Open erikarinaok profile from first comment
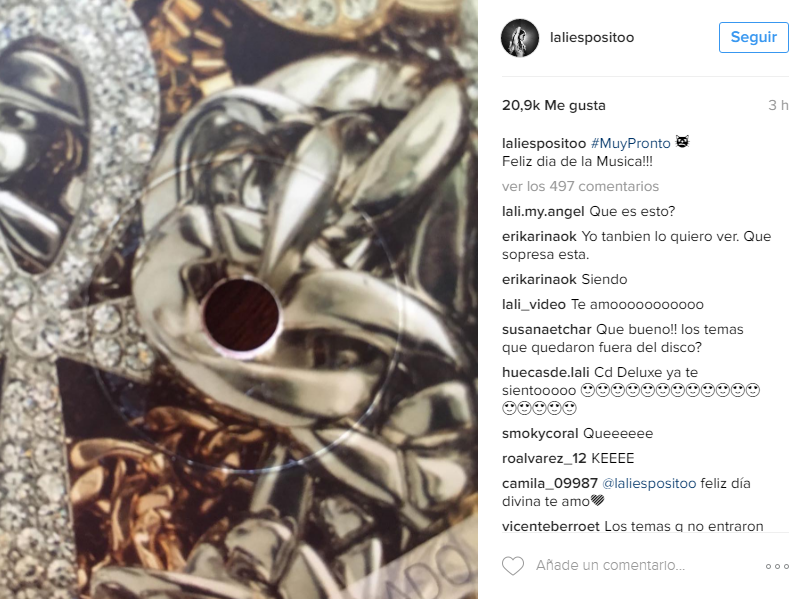Screen dimensions: 795x599 [x=539, y=236]
